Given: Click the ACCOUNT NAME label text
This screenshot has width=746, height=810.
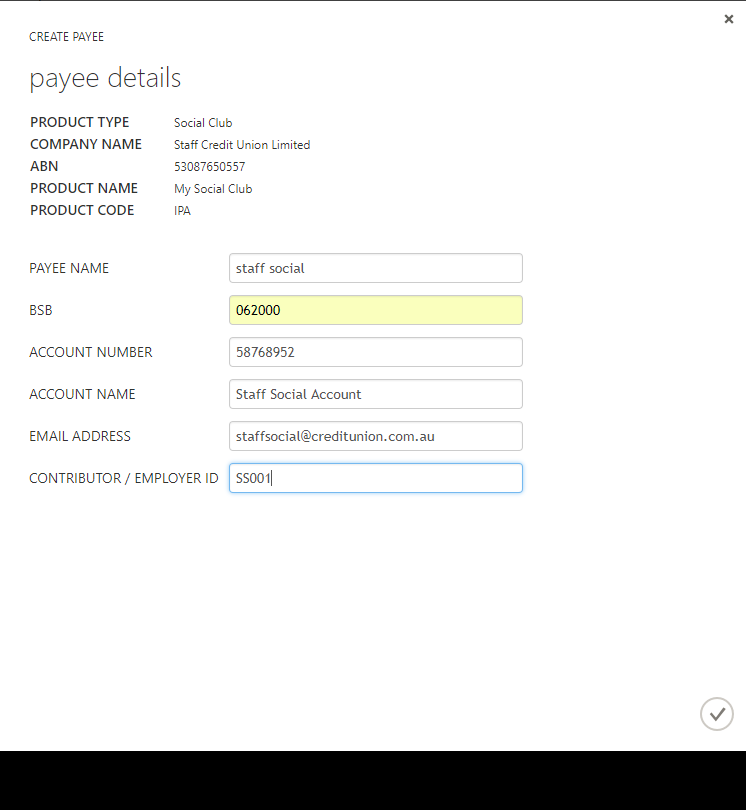Looking at the screenshot, I should (x=82, y=394).
